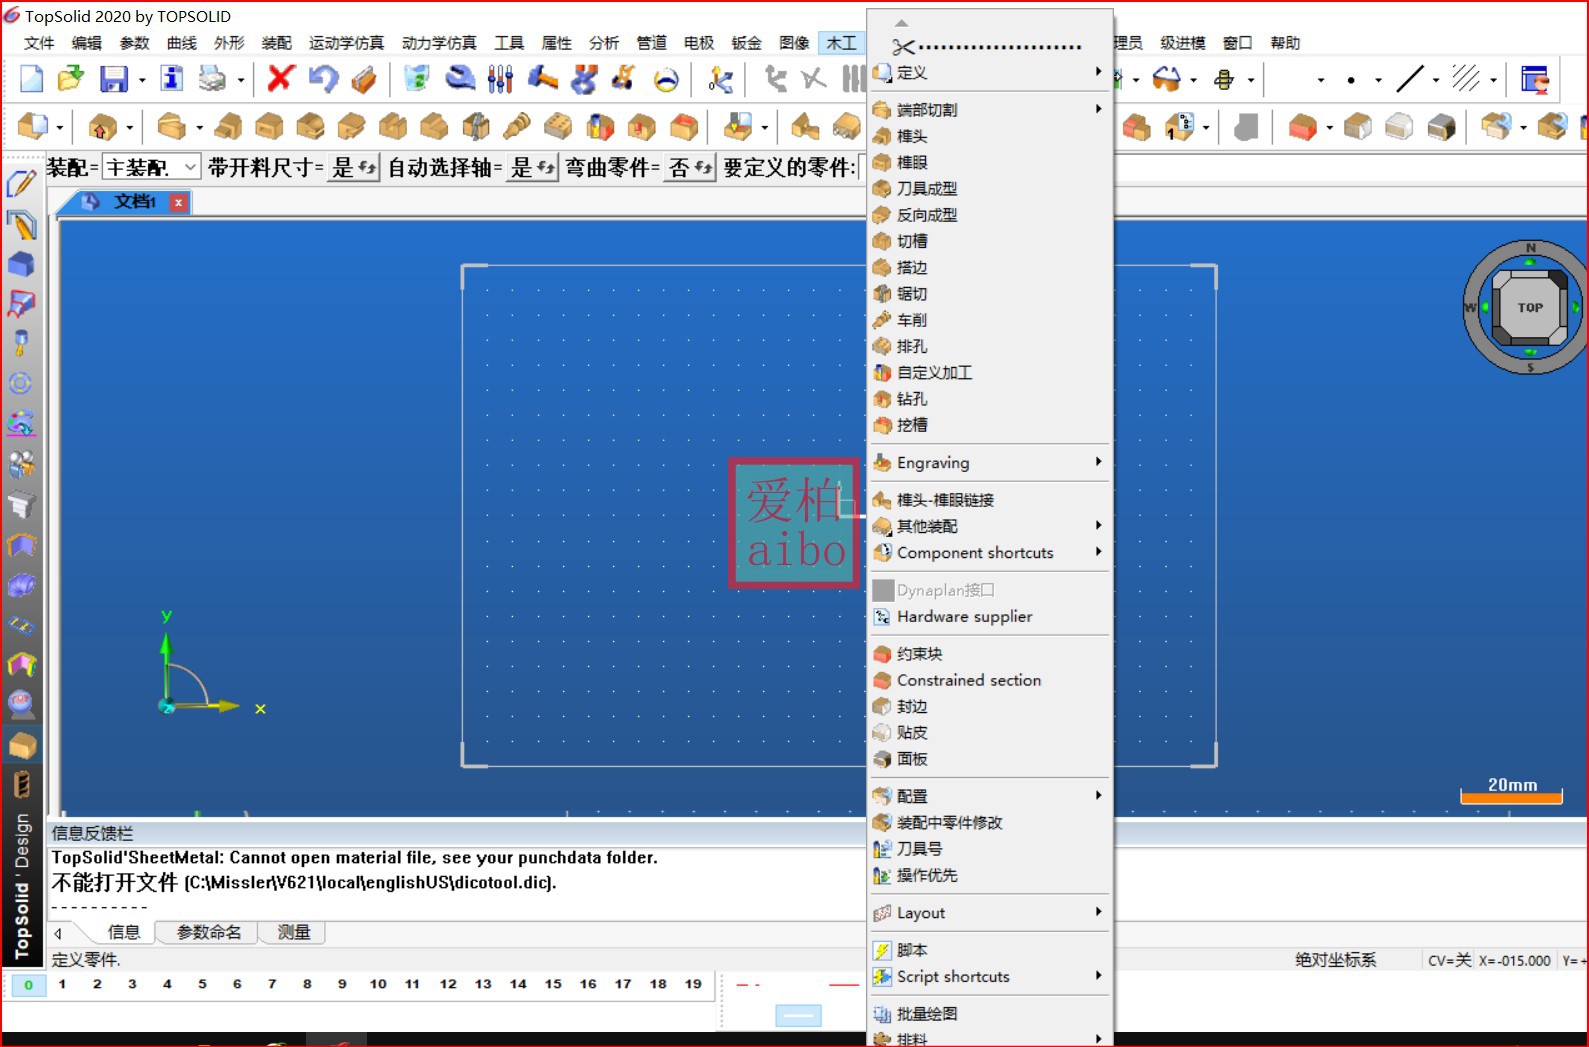
Task: Click the white edged panel icon in the toolbar
Action: [1399, 127]
